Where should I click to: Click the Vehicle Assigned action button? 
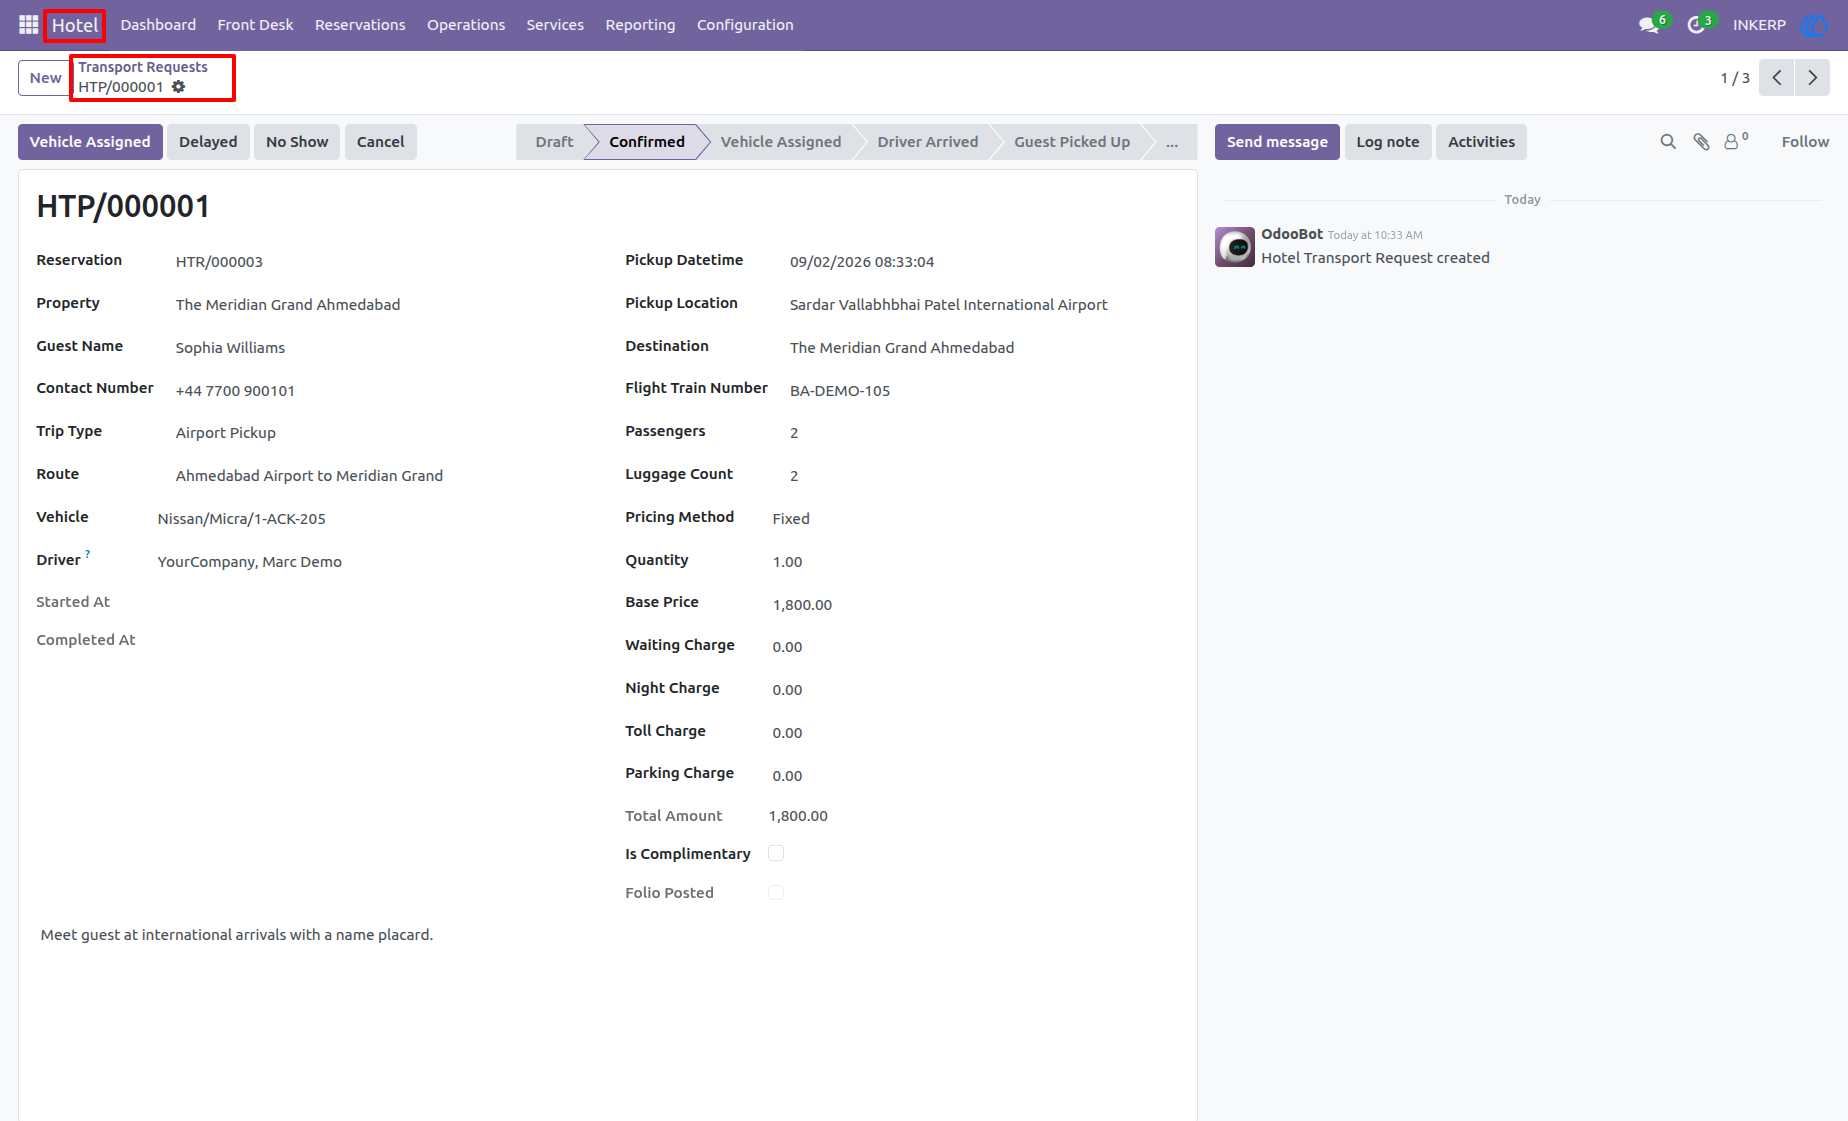tap(90, 142)
